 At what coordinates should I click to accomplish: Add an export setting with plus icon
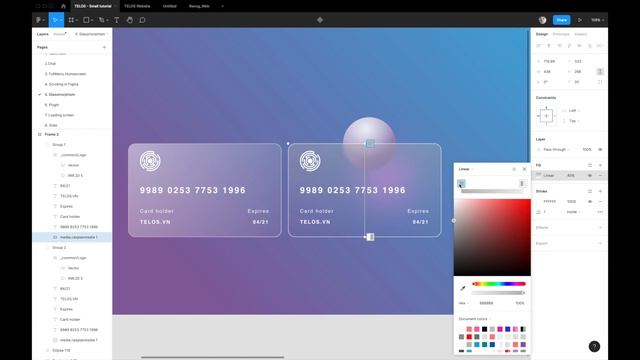(600, 243)
